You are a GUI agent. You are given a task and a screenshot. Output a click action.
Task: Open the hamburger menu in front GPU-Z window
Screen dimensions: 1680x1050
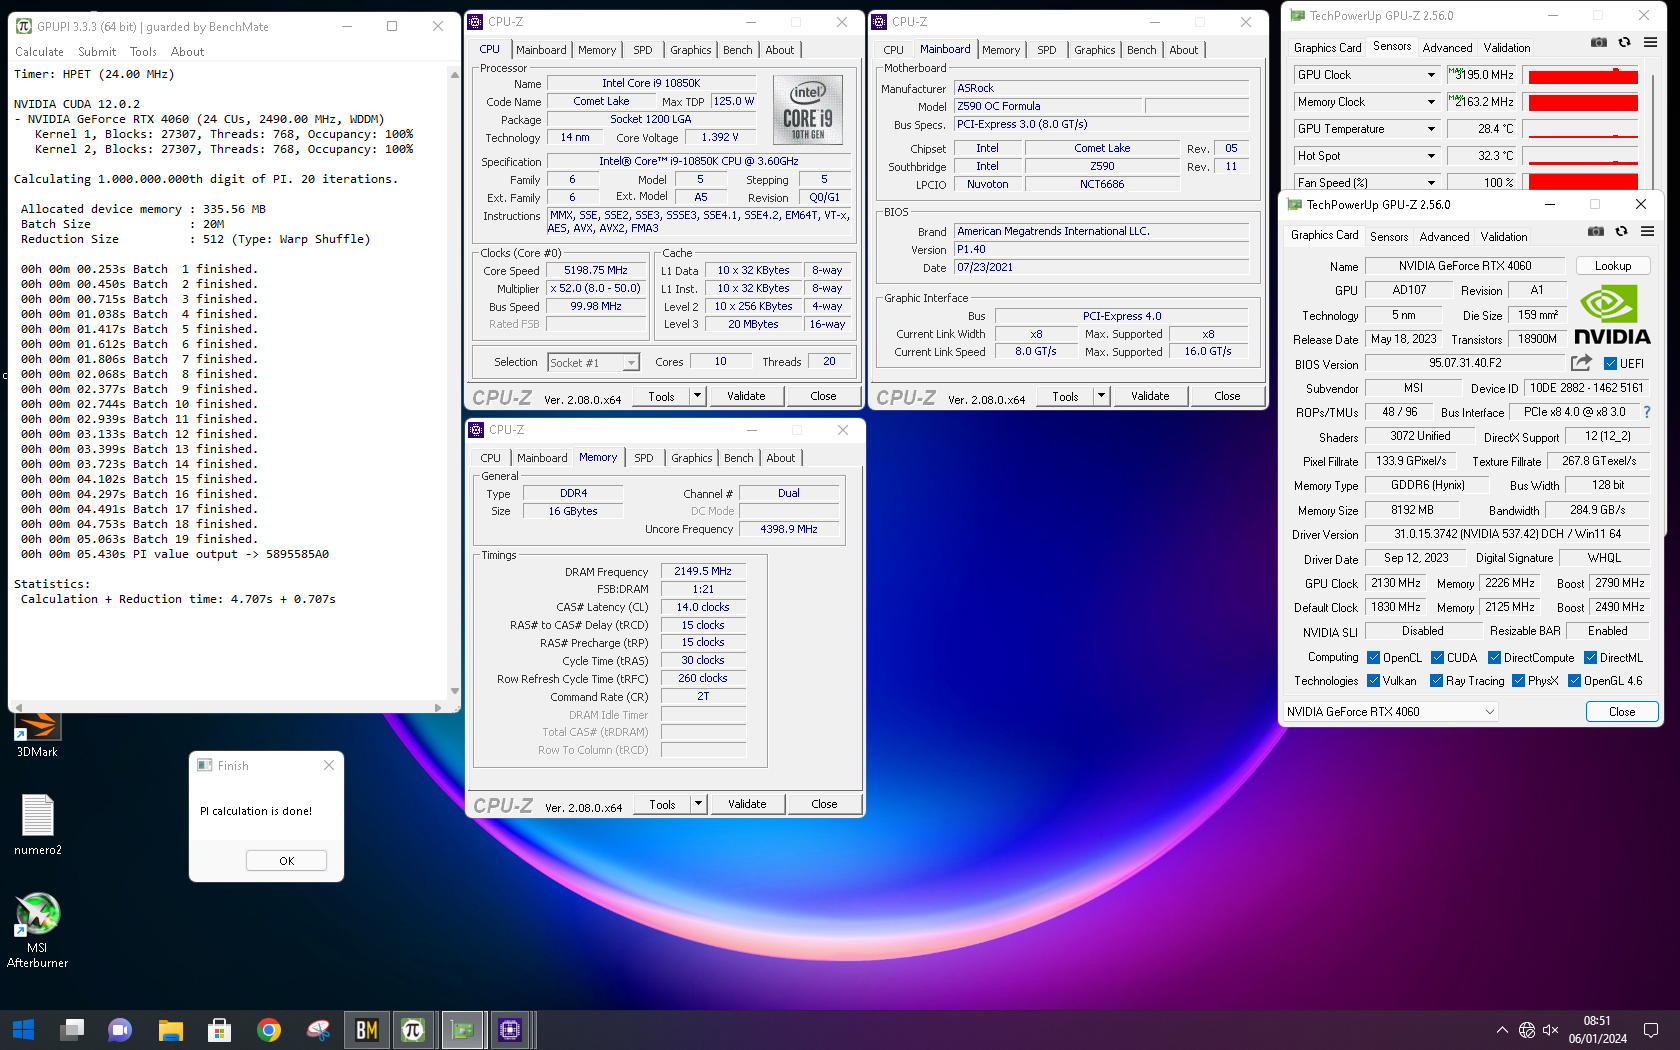click(x=1647, y=231)
